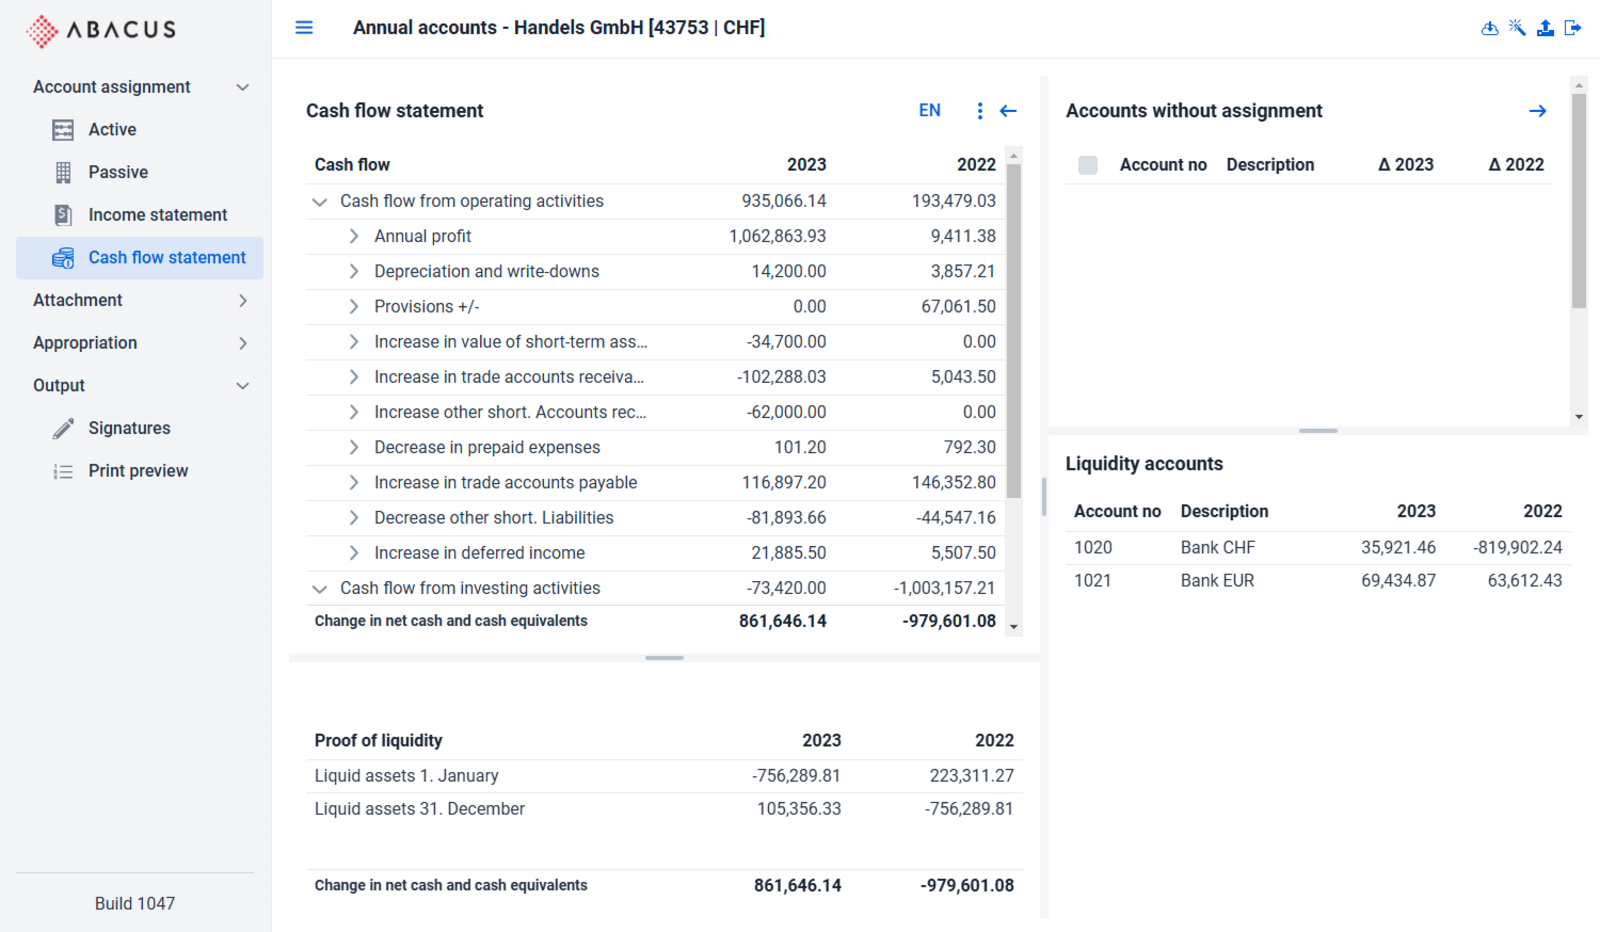The height and width of the screenshot is (932, 1600).
Task: Open the hamburger menu next to the title
Action: click(x=304, y=28)
